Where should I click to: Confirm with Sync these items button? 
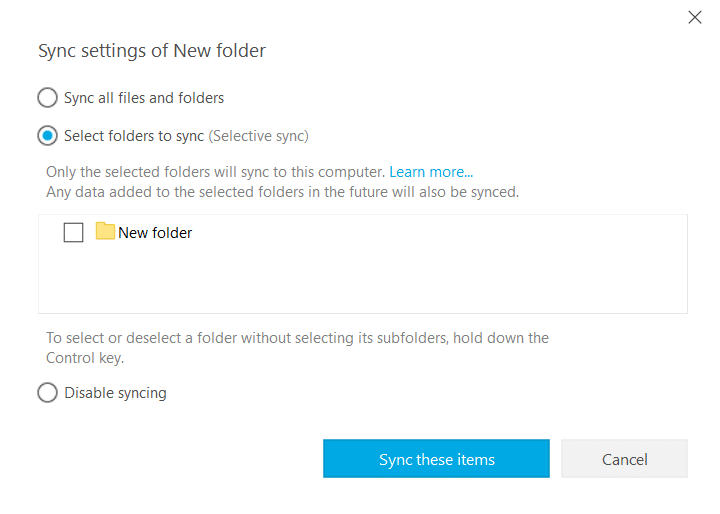tap(436, 459)
